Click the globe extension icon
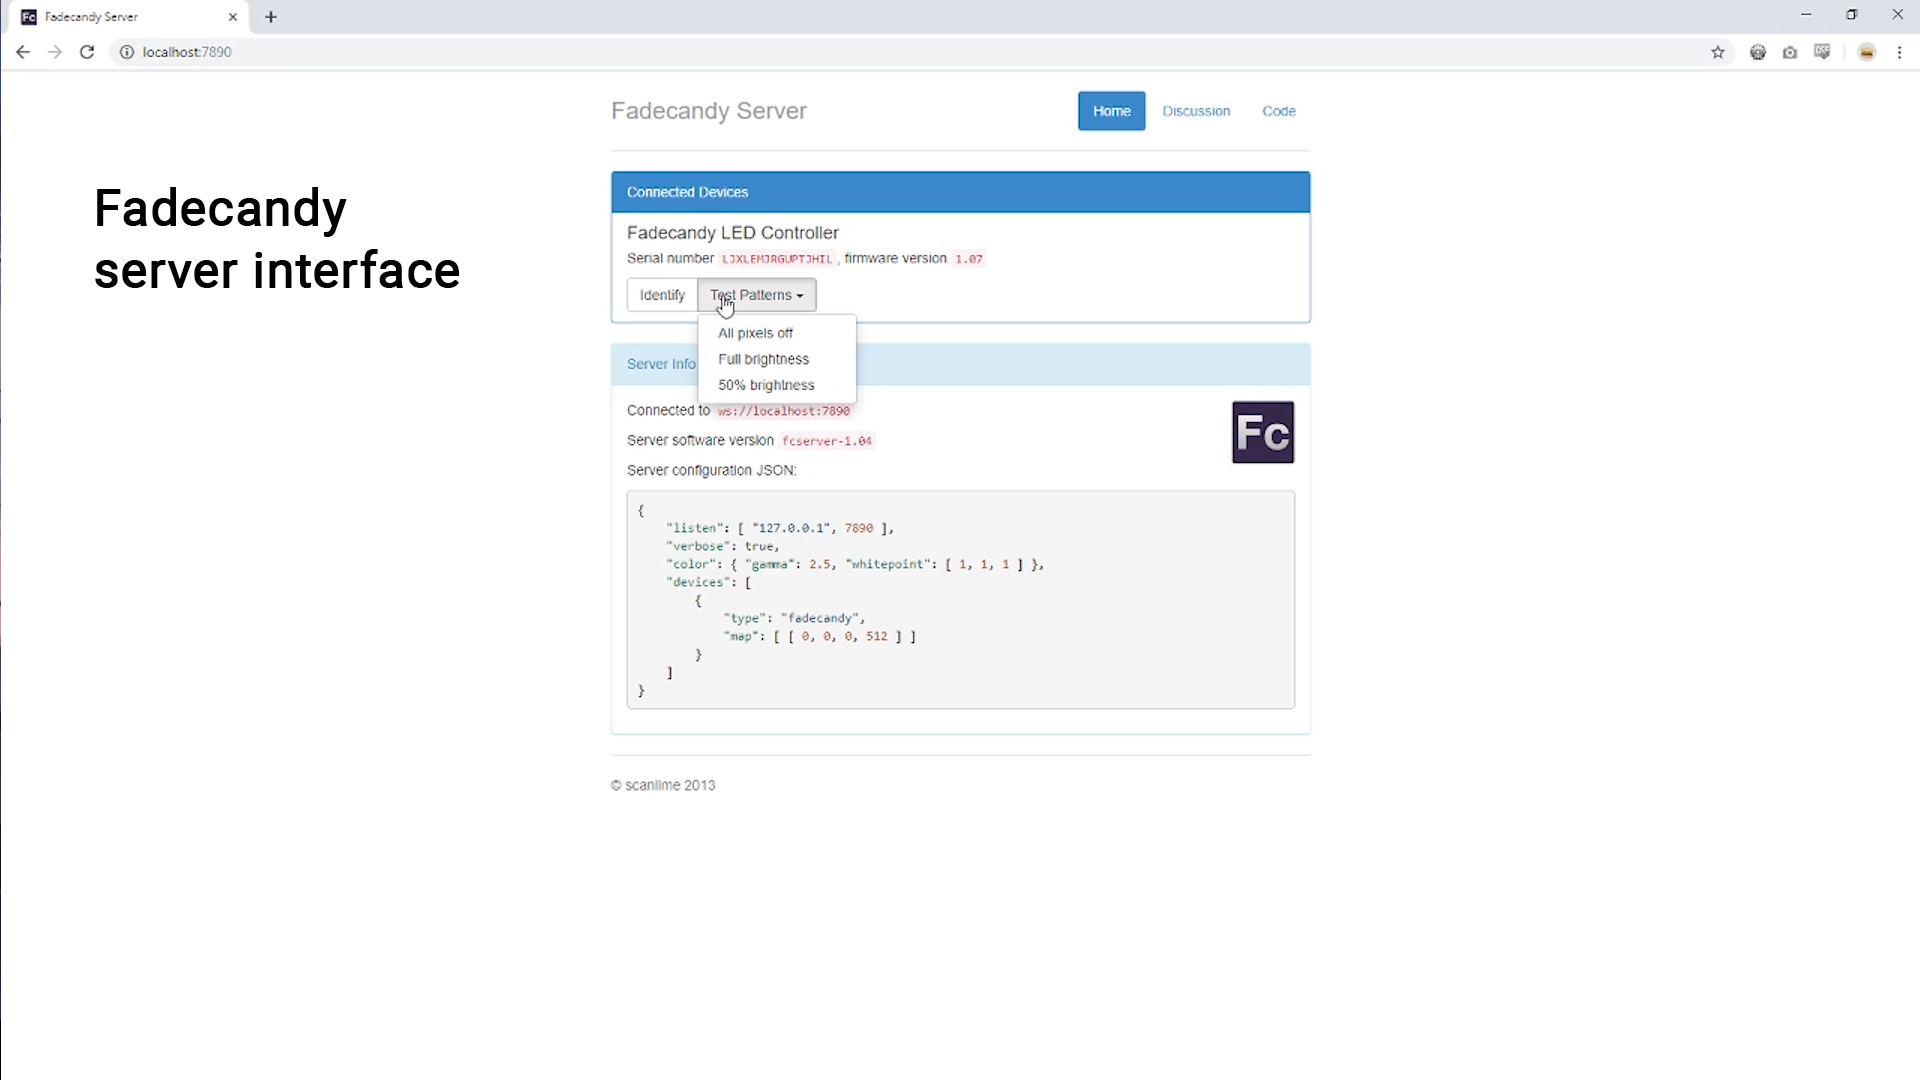 click(1758, 52)
